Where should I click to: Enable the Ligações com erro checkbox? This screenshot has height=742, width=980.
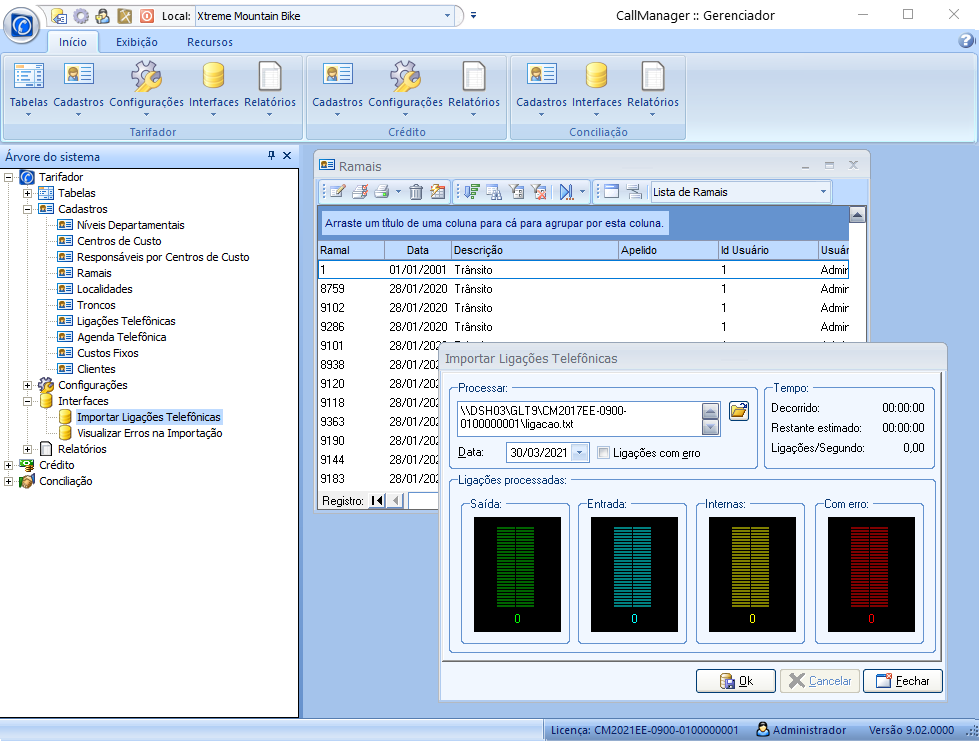coord(604,453)
